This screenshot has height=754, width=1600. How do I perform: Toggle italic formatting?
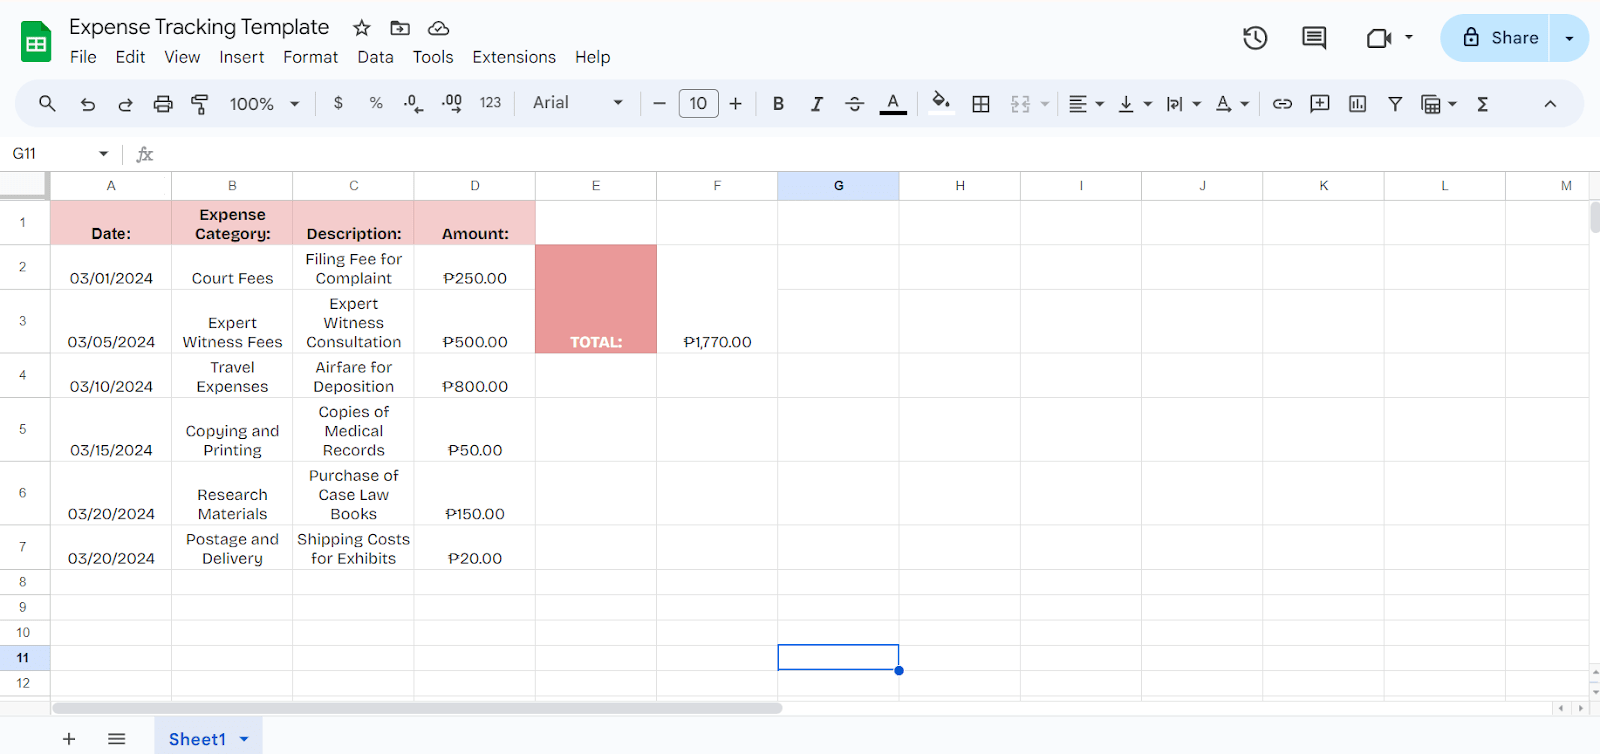click(816, 104)
